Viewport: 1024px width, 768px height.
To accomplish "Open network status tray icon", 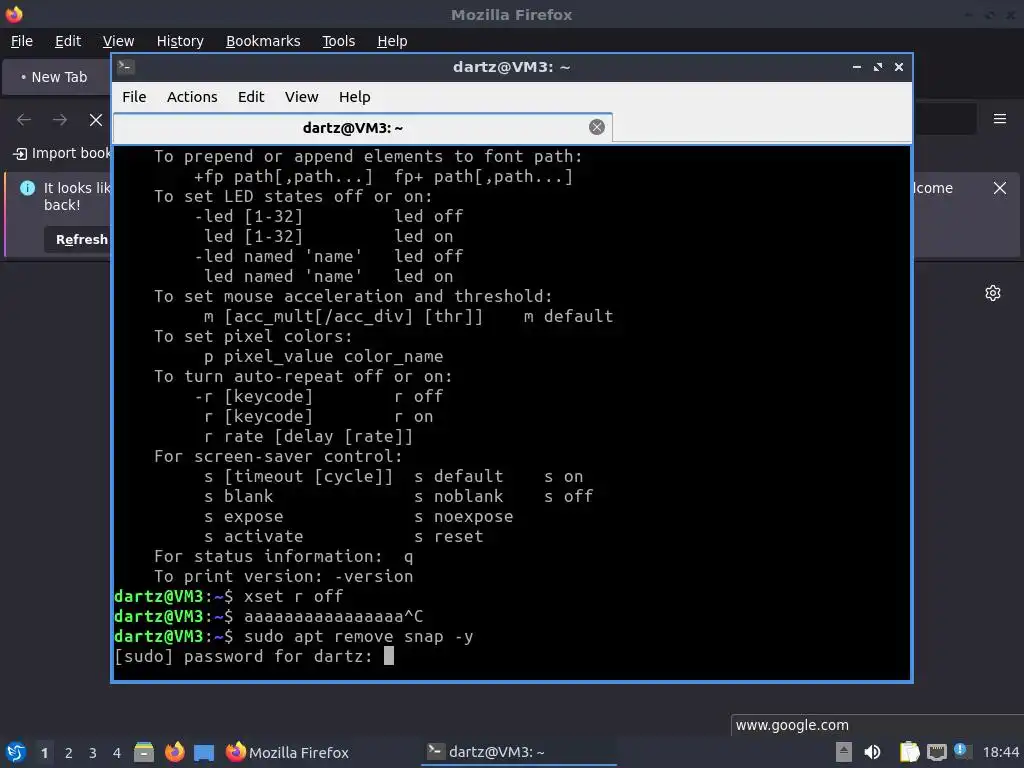I will coord(936,752).
